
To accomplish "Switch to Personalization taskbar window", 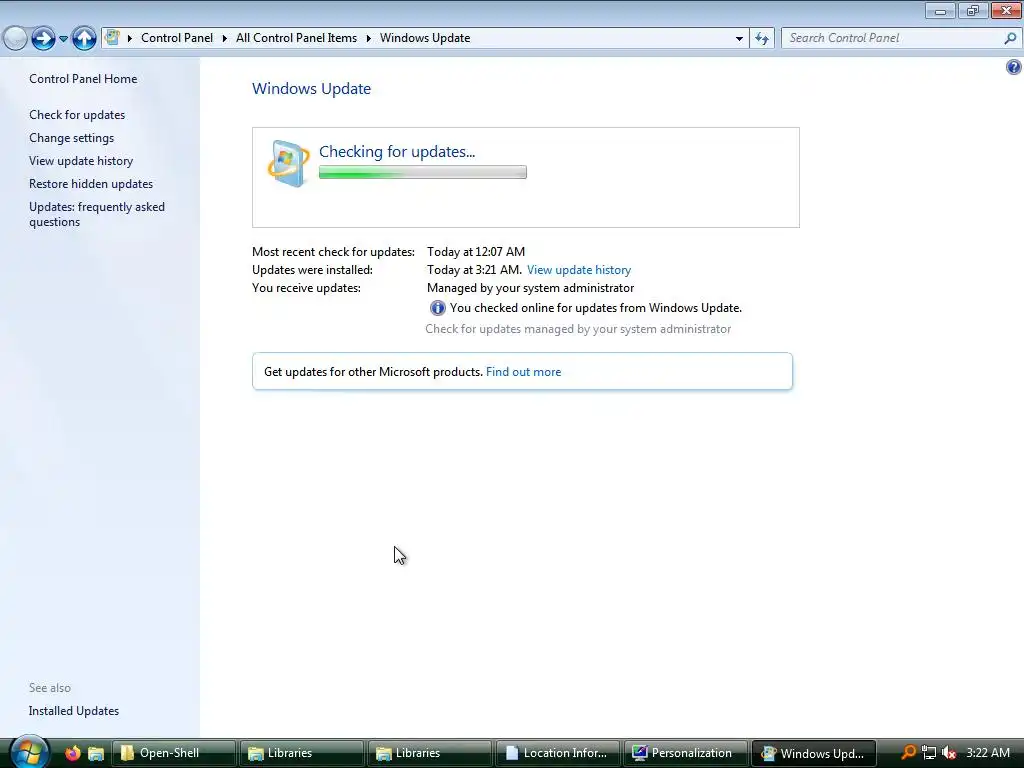I will 686,753.
